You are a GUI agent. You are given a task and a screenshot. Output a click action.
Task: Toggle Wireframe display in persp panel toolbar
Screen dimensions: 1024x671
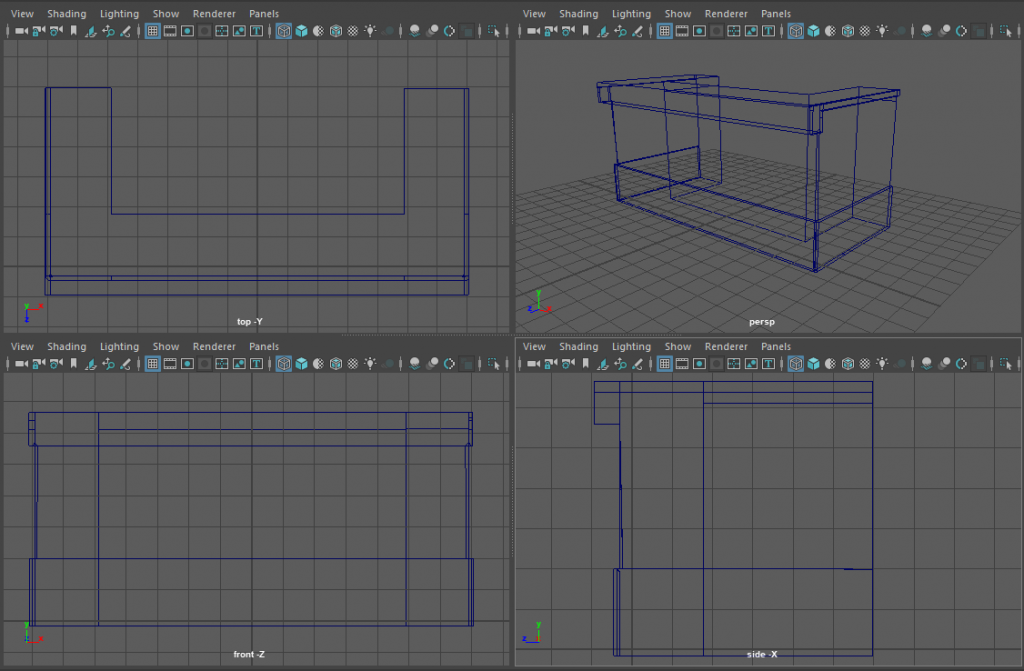click(796, 31)
